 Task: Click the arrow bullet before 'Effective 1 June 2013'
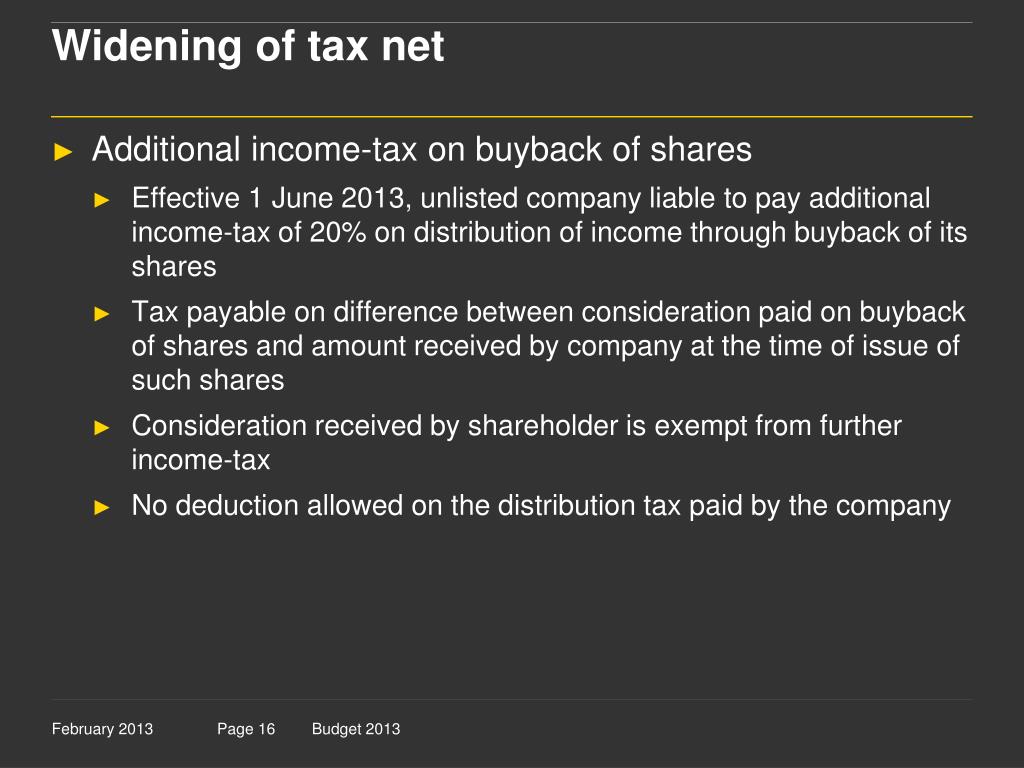pos(102,200)
